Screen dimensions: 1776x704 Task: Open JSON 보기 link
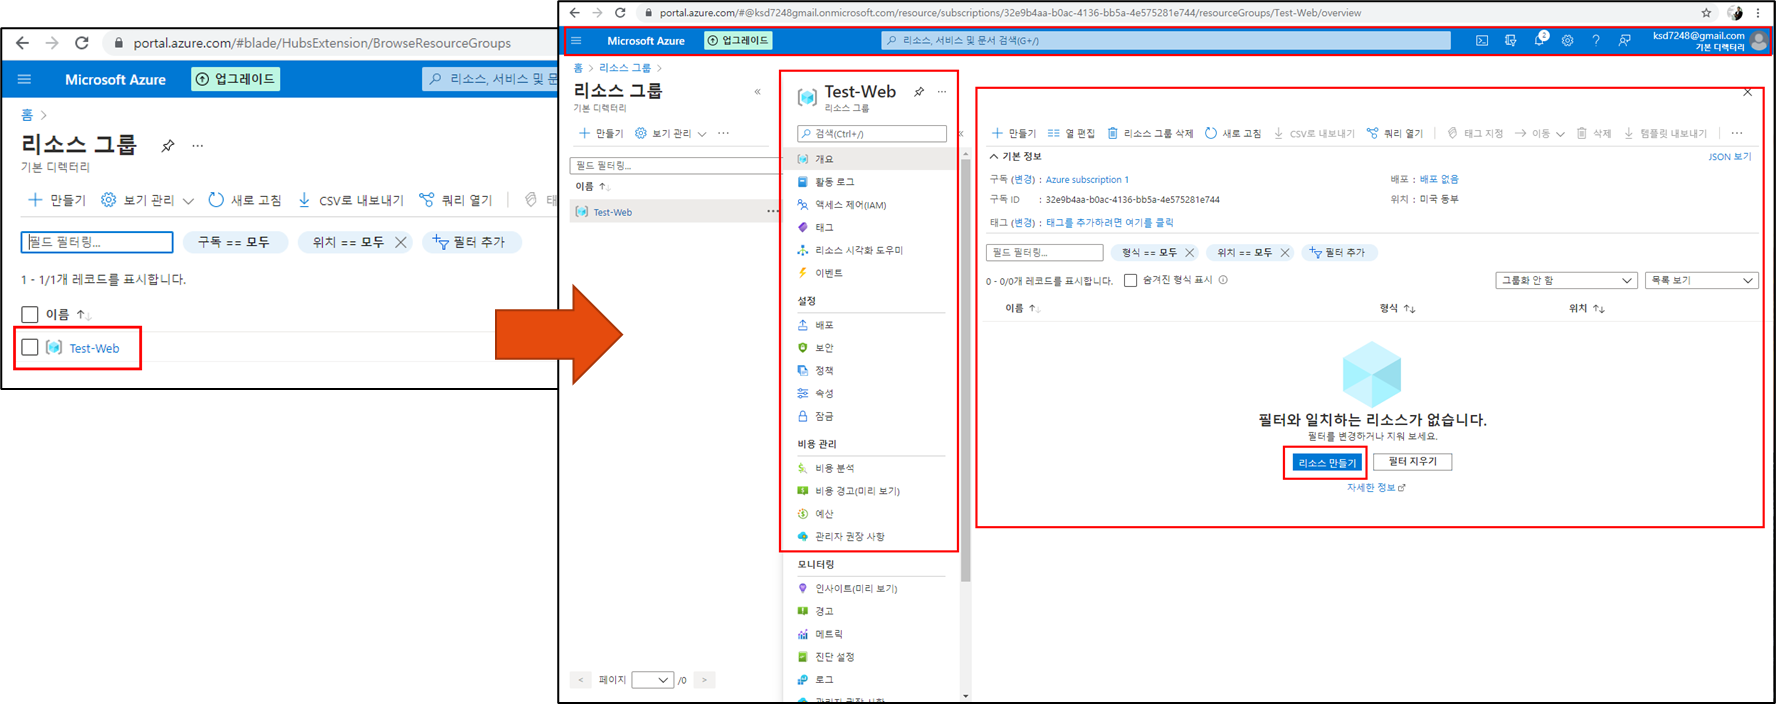click(1730, 157)
